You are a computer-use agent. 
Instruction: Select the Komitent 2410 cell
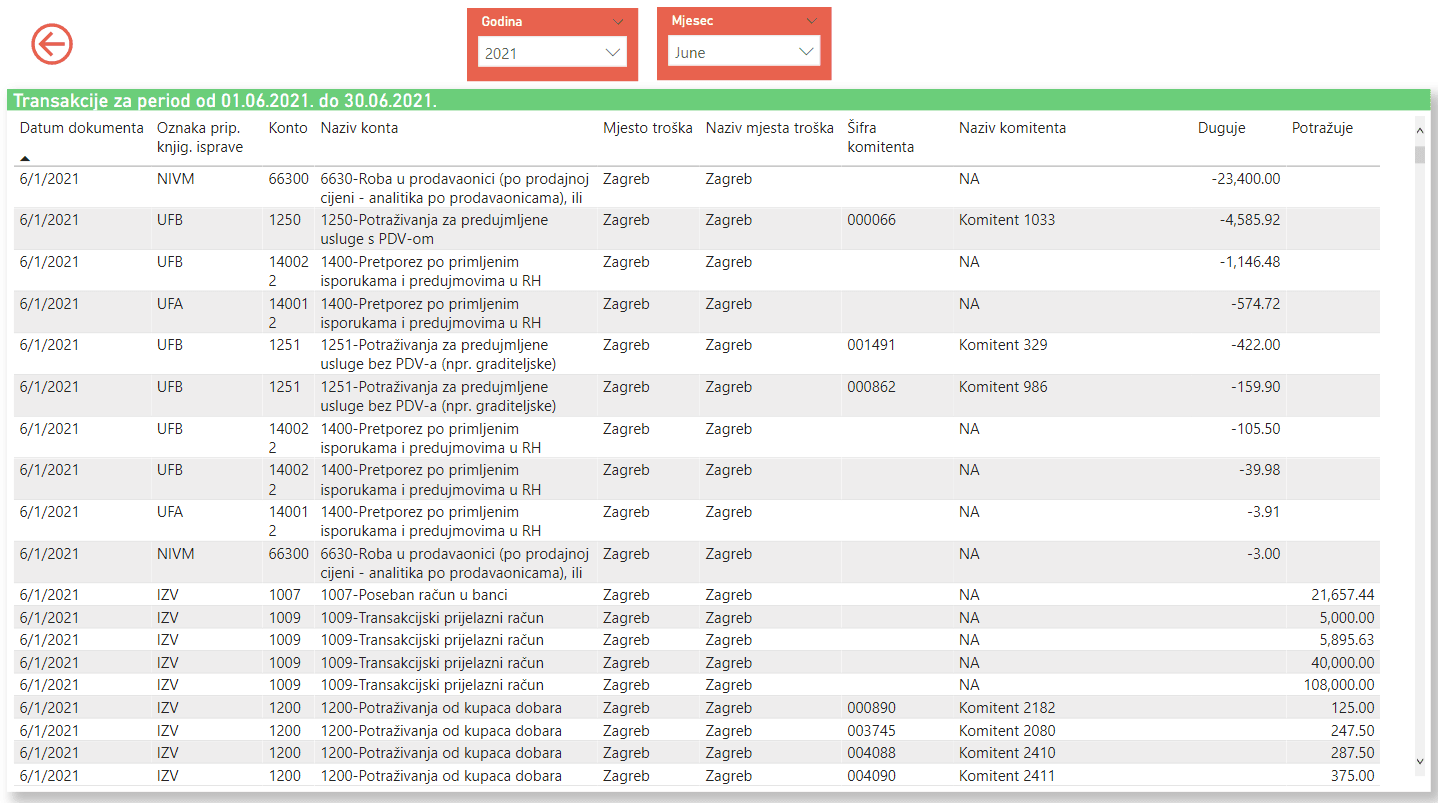coord(1007,753)
